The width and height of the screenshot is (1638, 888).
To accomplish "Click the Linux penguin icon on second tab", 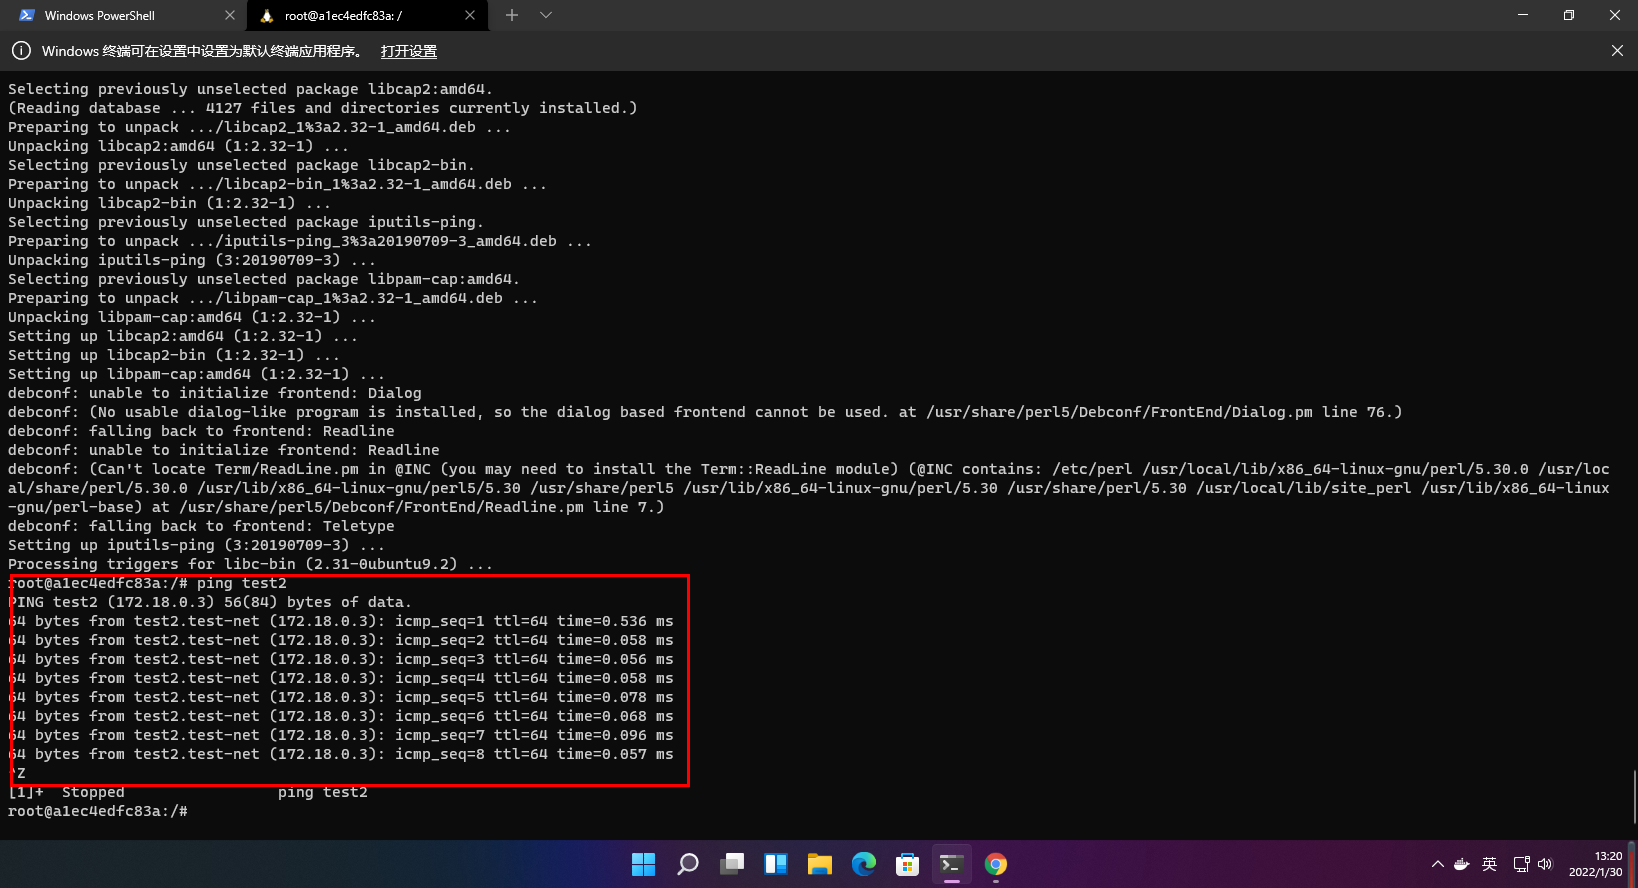I will coord(267,15).
